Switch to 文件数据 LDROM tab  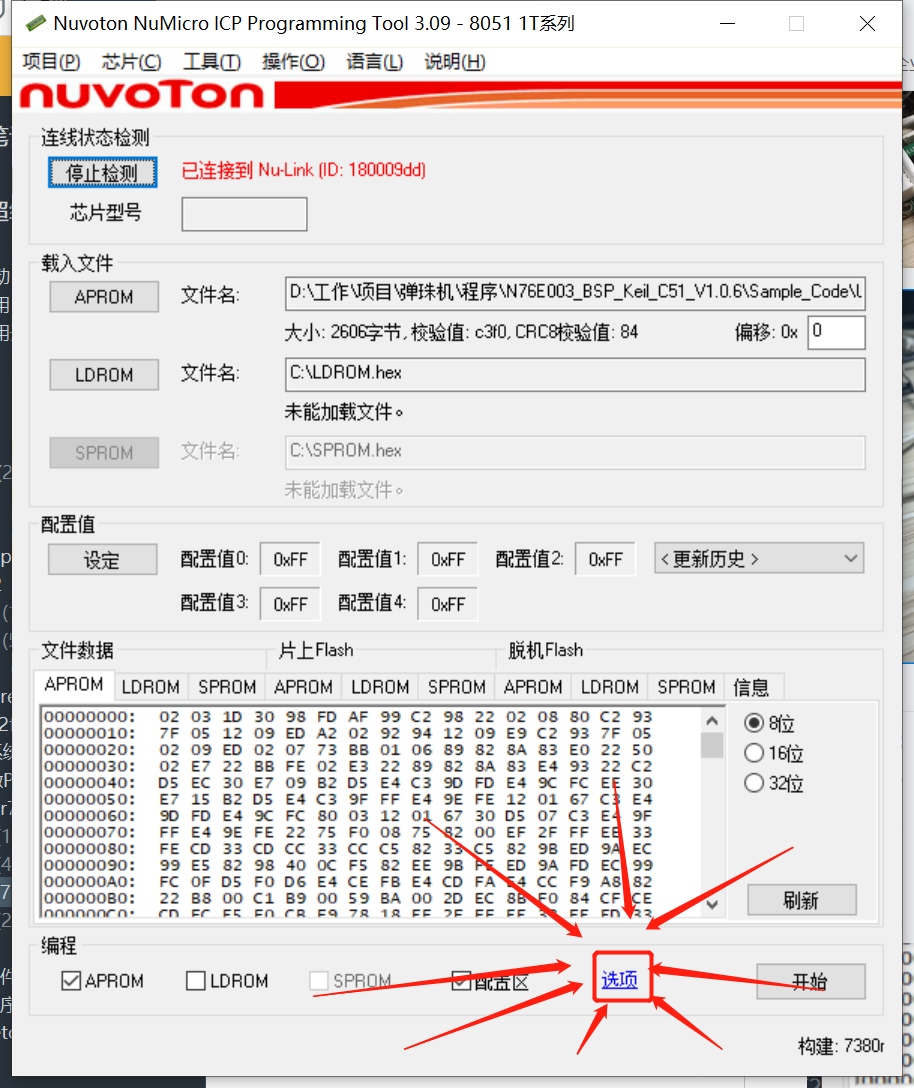tap(151, 687)
